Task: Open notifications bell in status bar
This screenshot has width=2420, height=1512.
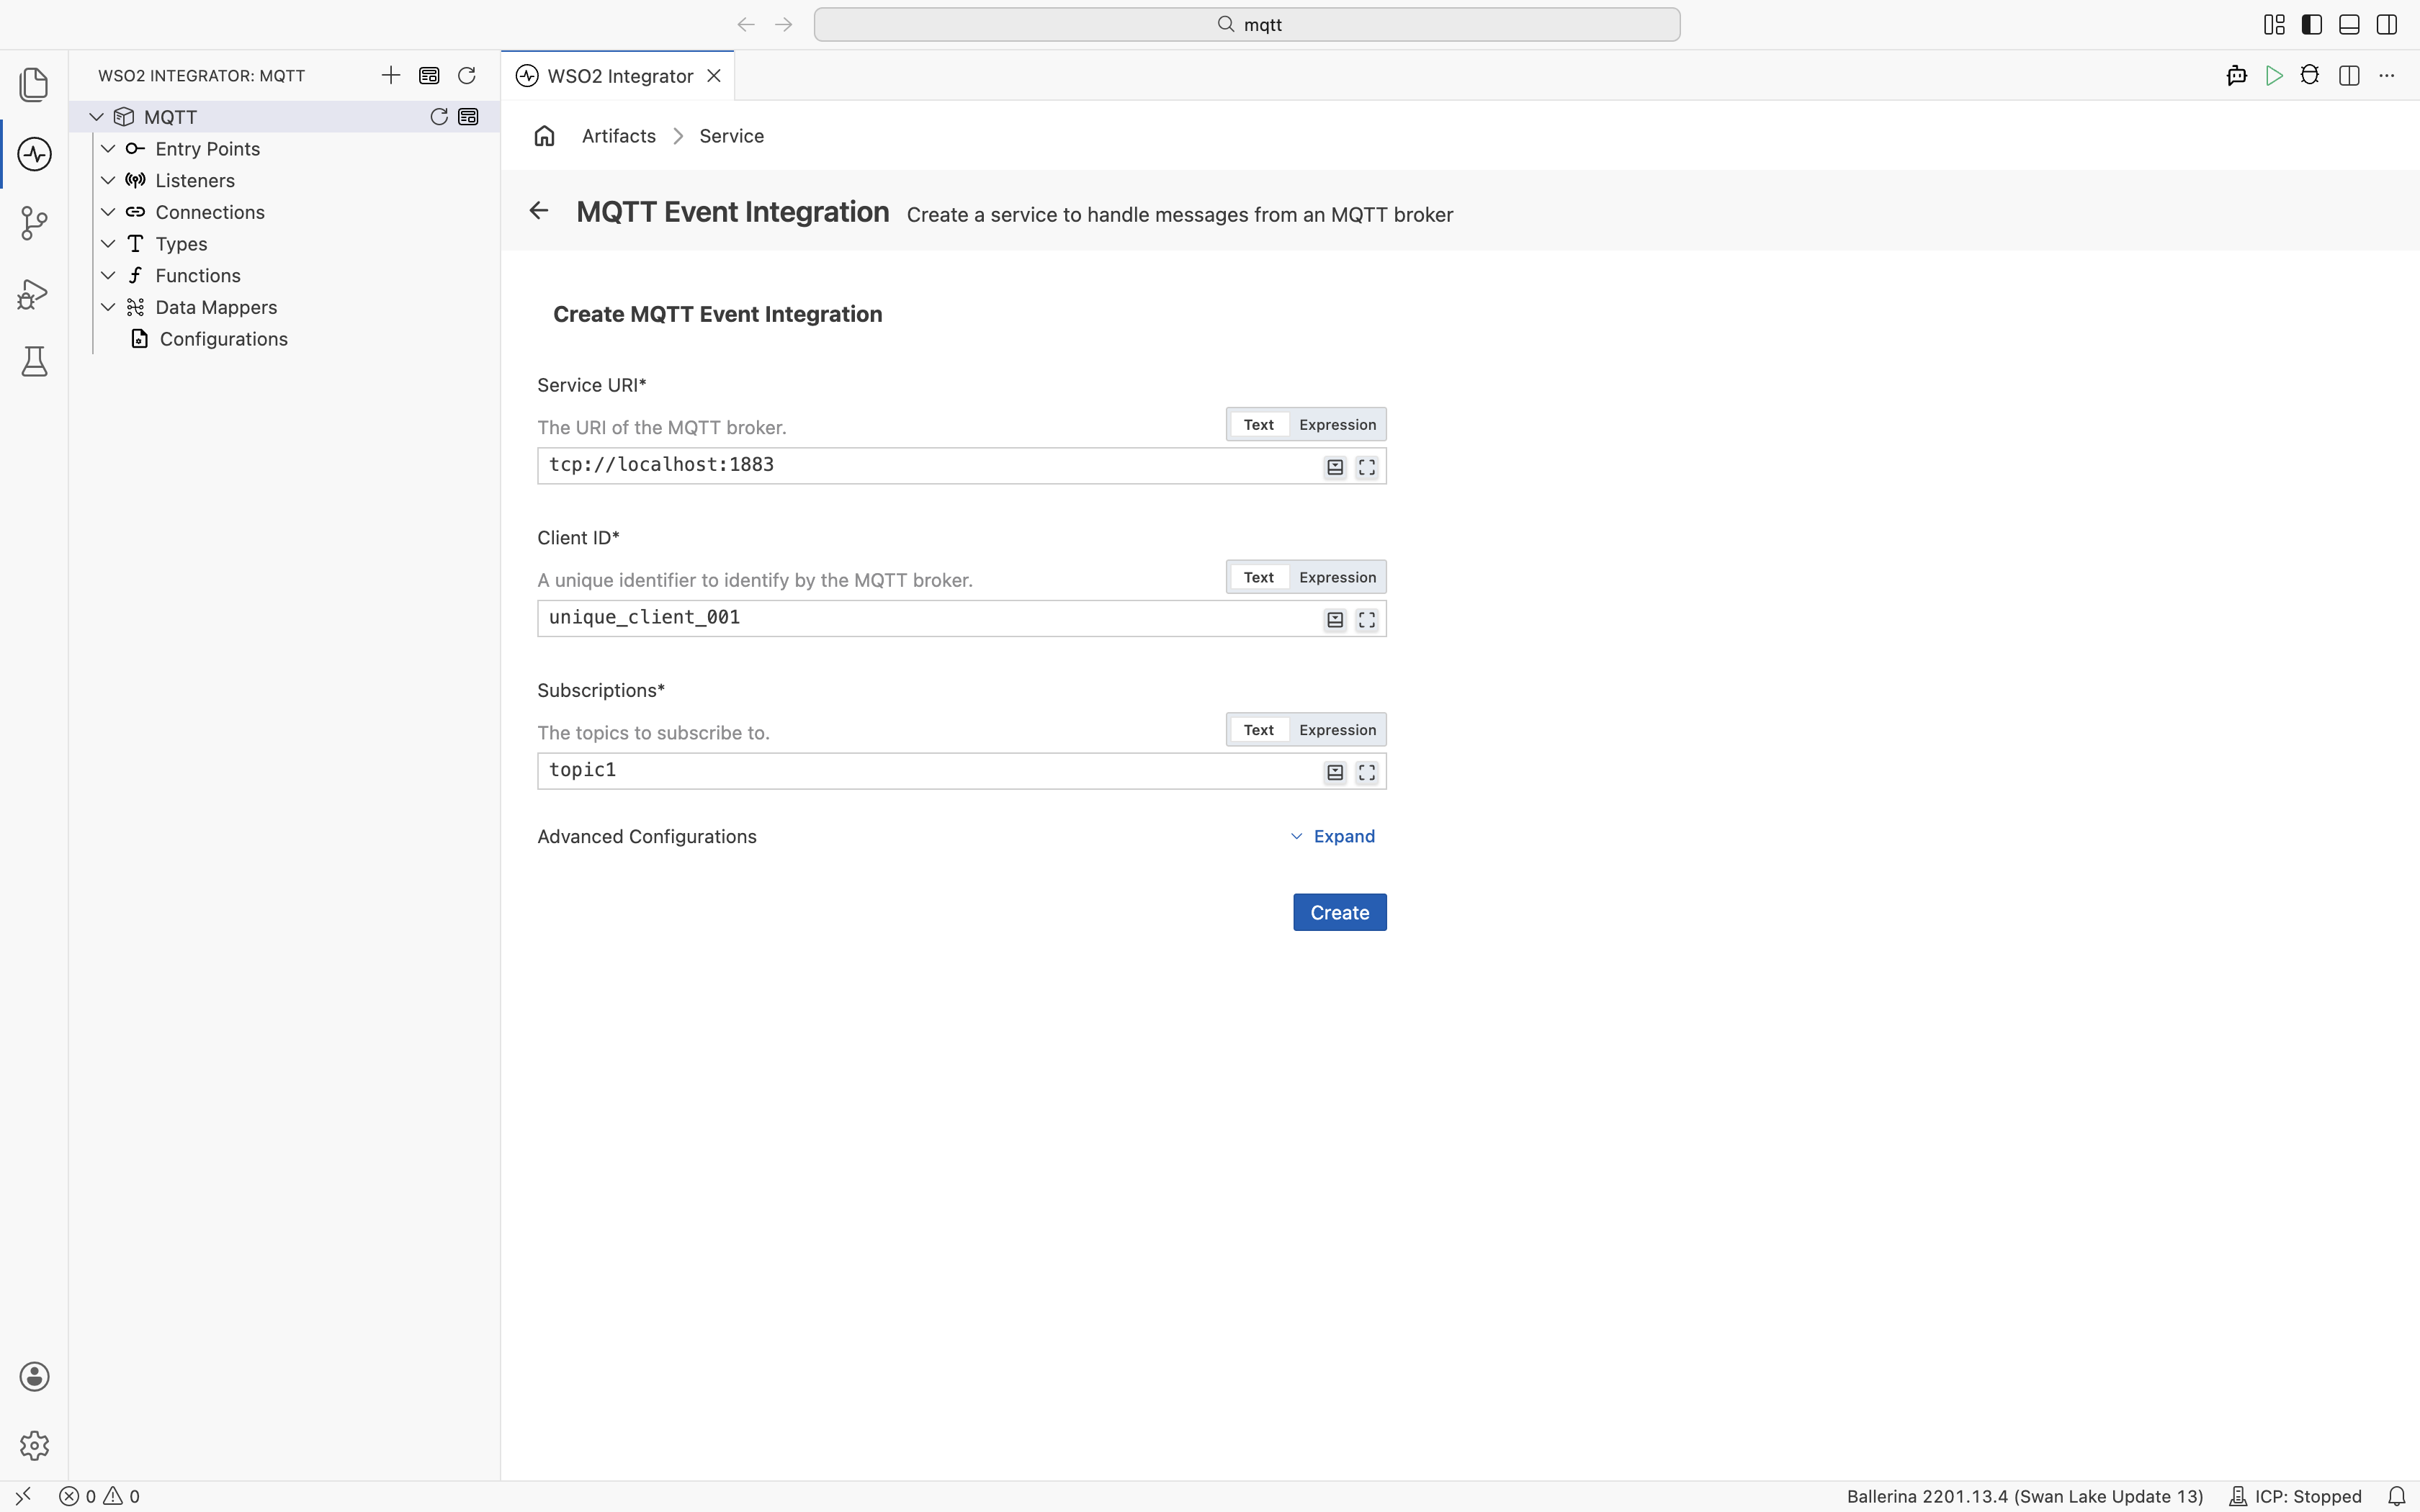Action: (x=2396, y=1496)
